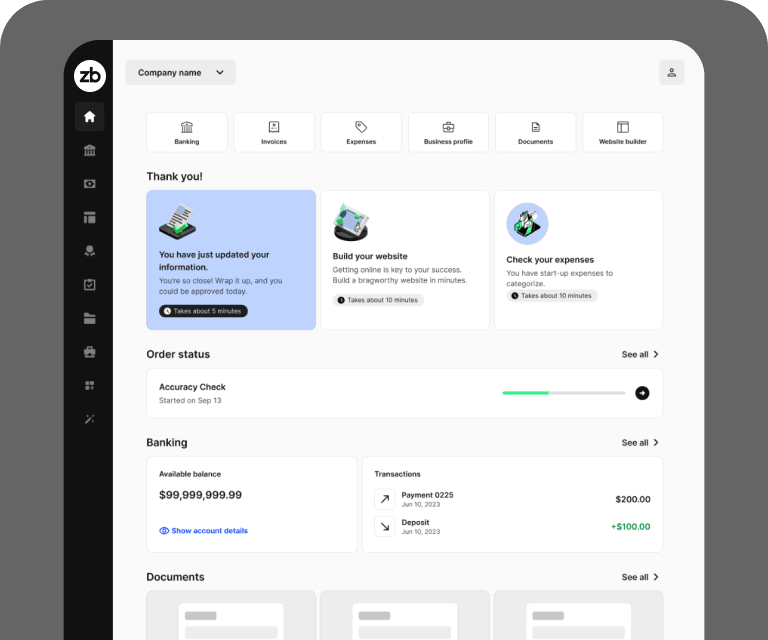This screenshot has height=640, width=768.
Task: Select the Deposit transaction label
Action: 415,522
